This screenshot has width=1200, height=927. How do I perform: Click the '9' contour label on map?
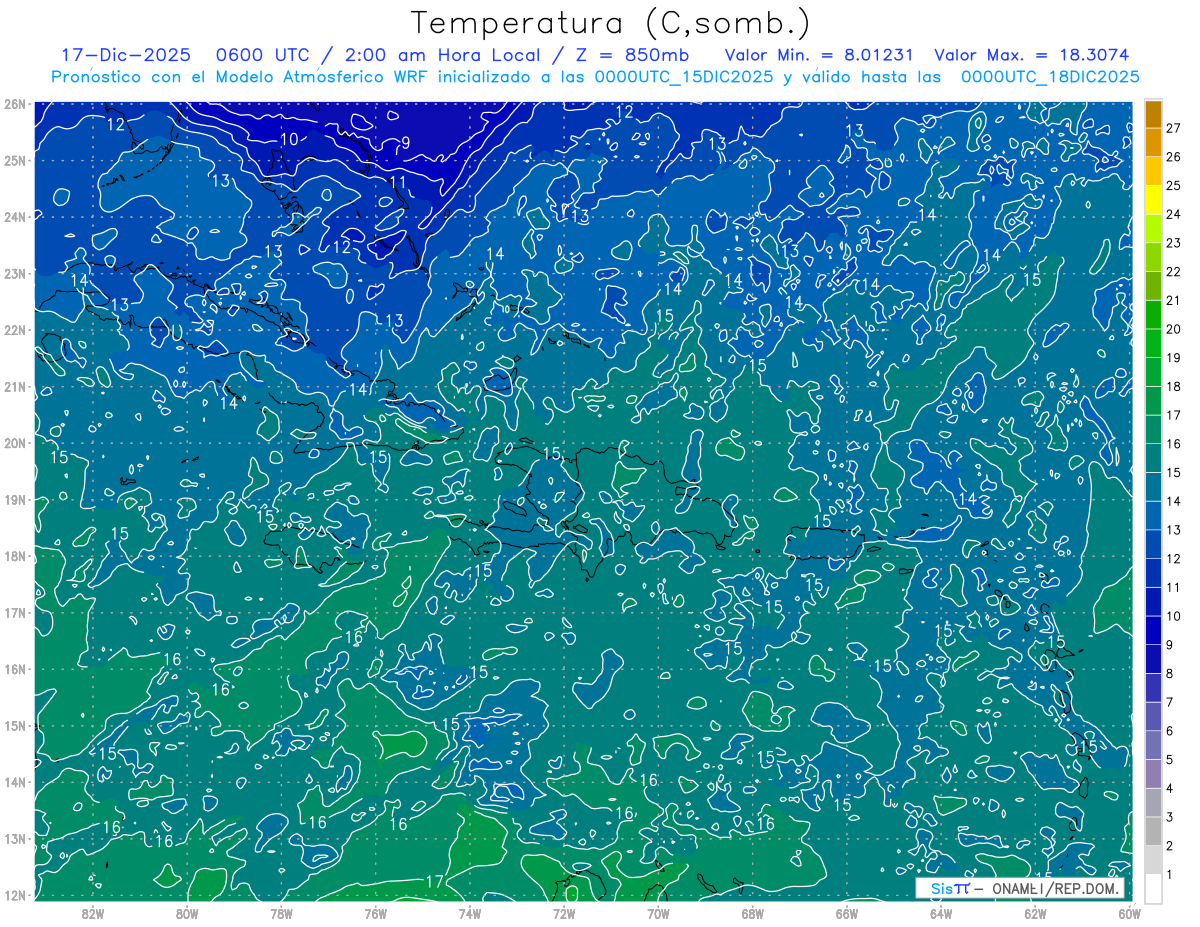(405, 143)
